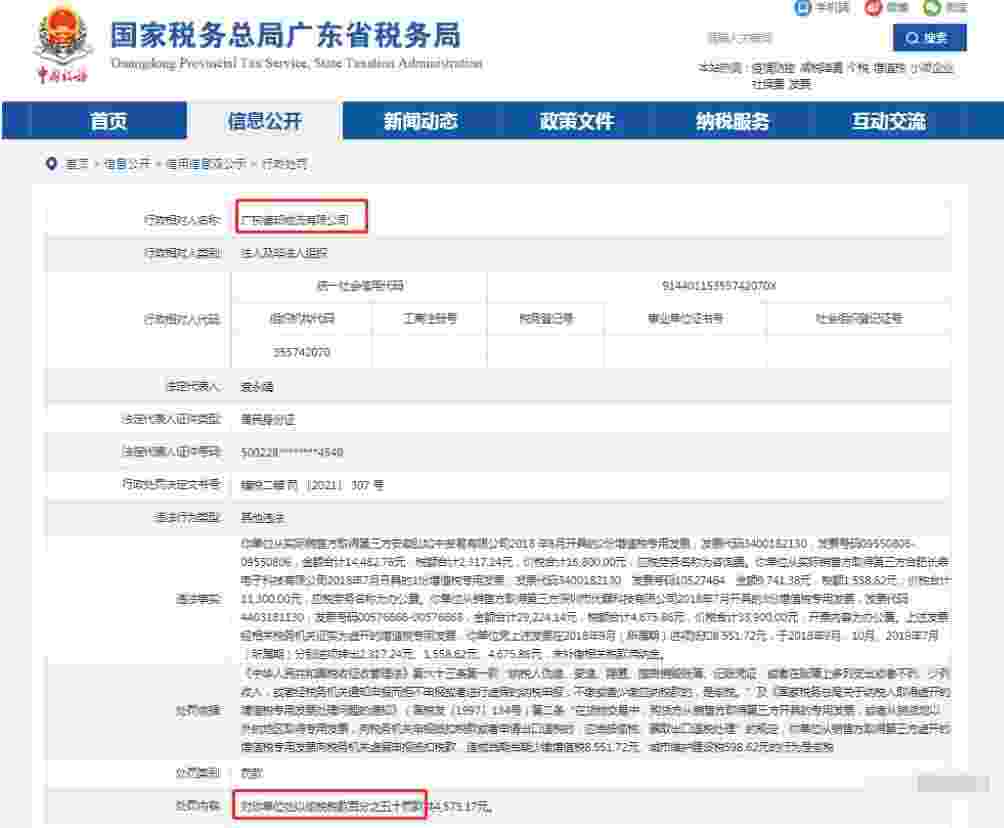The height and width of the screenshot is (828, 1004).
Task: Focus the site search input field
Action: tap(794, 38)
